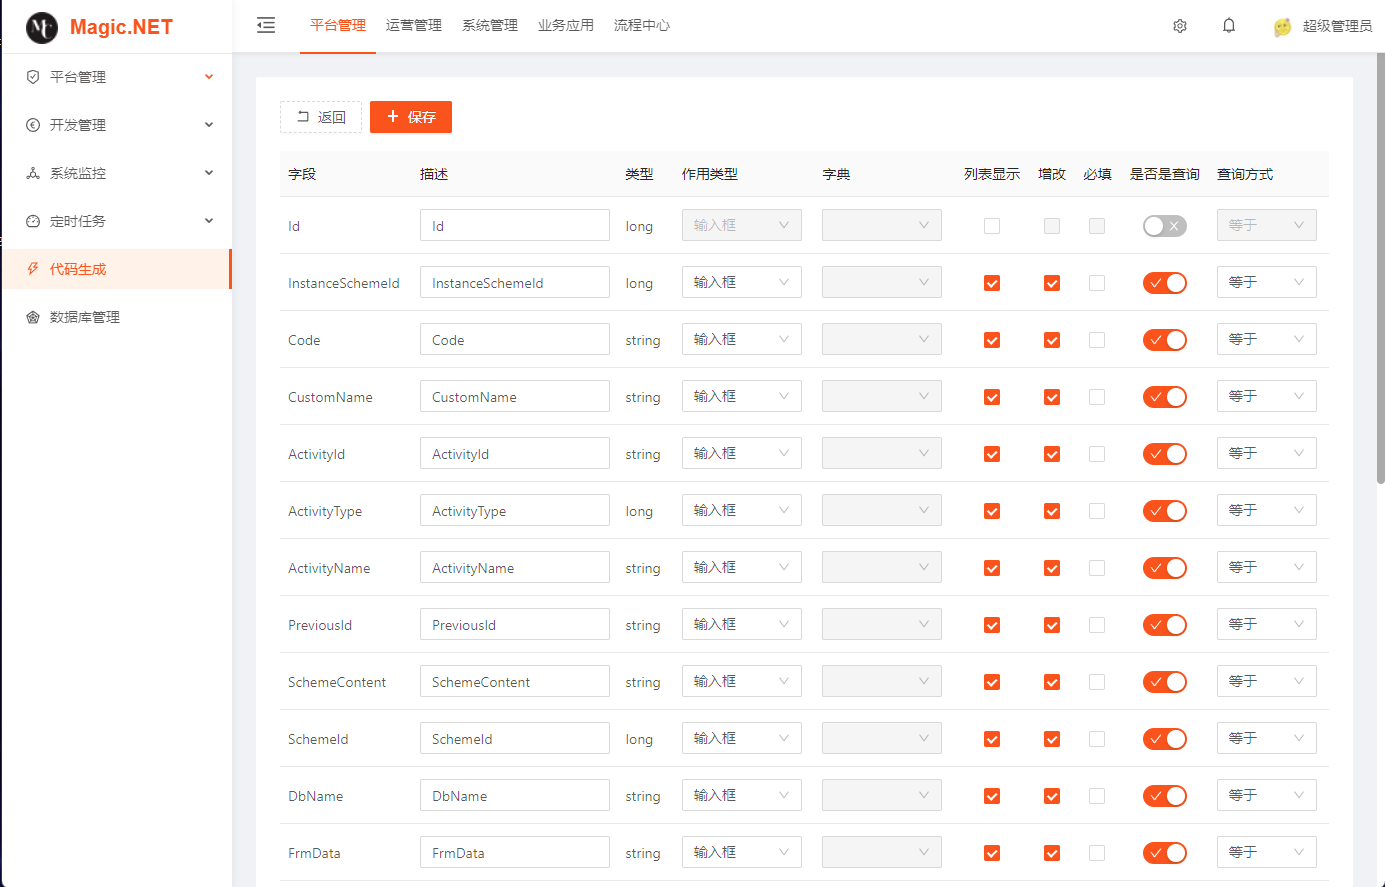Viewport: 1385px width, 887px height.
Task: Click the super admin avatar icon
Action: [x=1283, y=27]
